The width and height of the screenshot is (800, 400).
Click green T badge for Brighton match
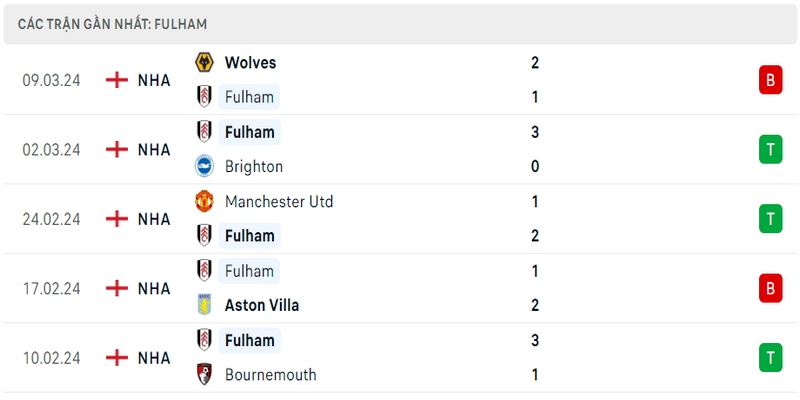point(770,149)
